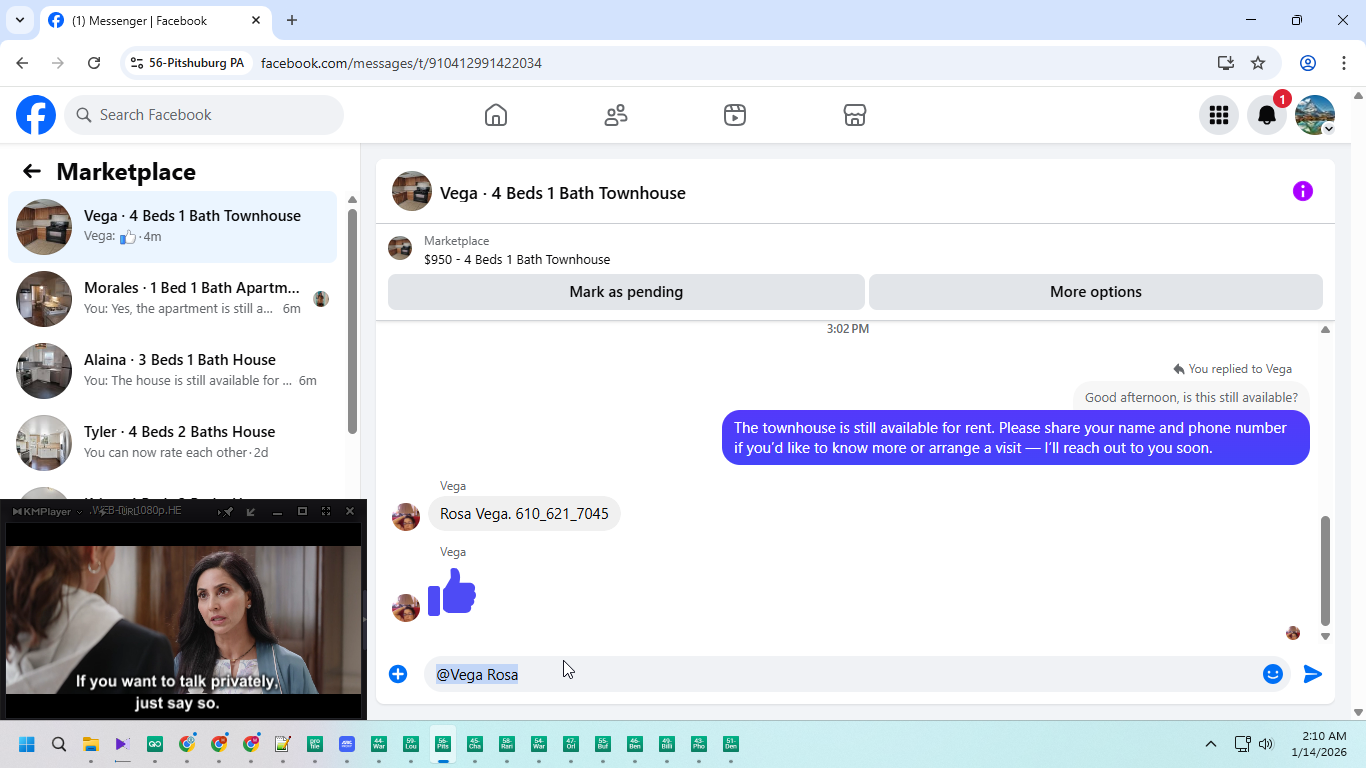This screenshot has height=768, width=1366.
Task: Open the notifications bell
Action: click(1267, 115)
